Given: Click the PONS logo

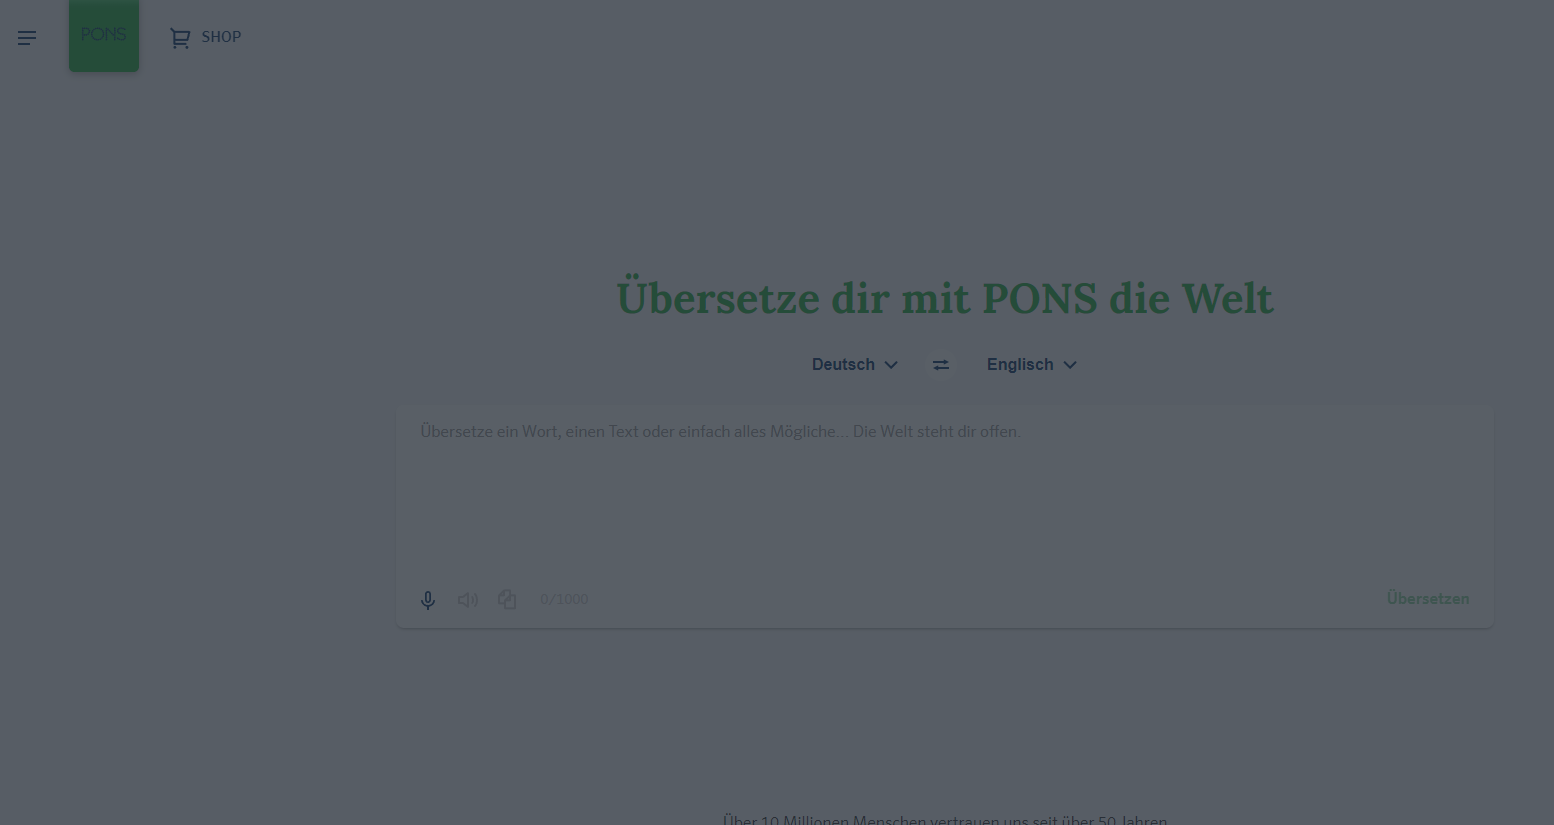Looking at the screenshot, I should [104, 35].
